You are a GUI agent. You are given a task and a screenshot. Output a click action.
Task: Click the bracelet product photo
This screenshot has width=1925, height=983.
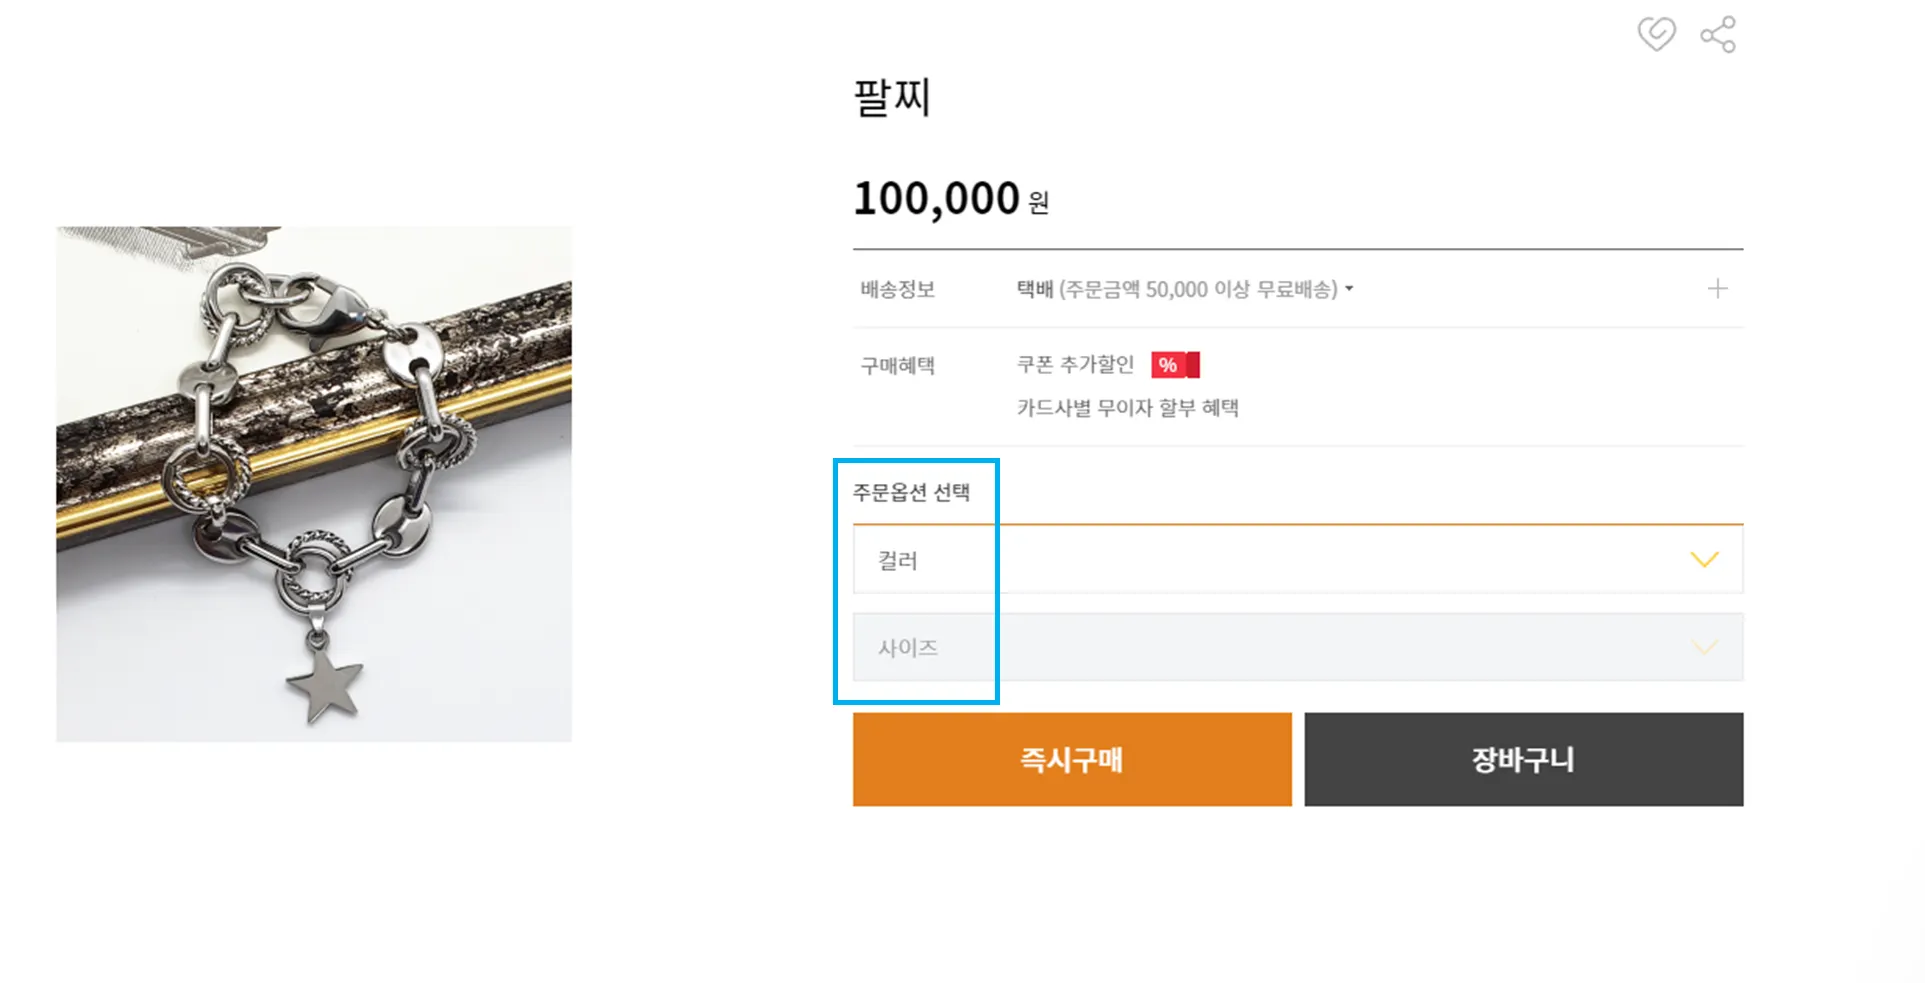[x=314, y=484]
